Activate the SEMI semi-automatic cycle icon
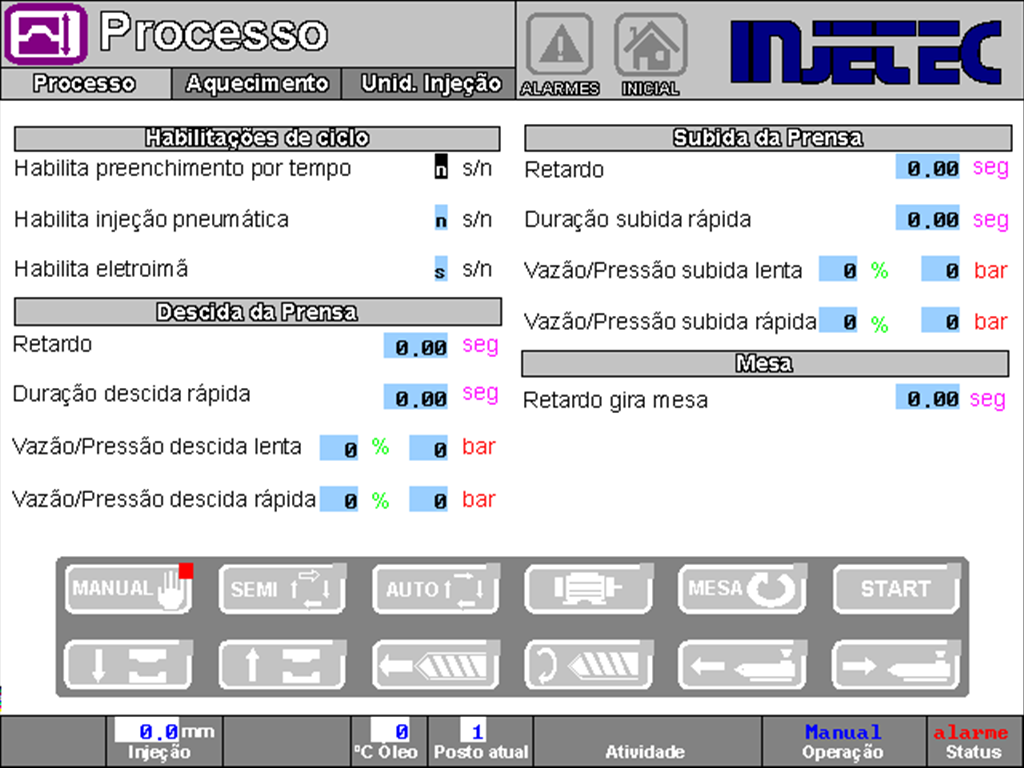Image resolution: width=1024 pixels, height=768 pixels. 282,589
